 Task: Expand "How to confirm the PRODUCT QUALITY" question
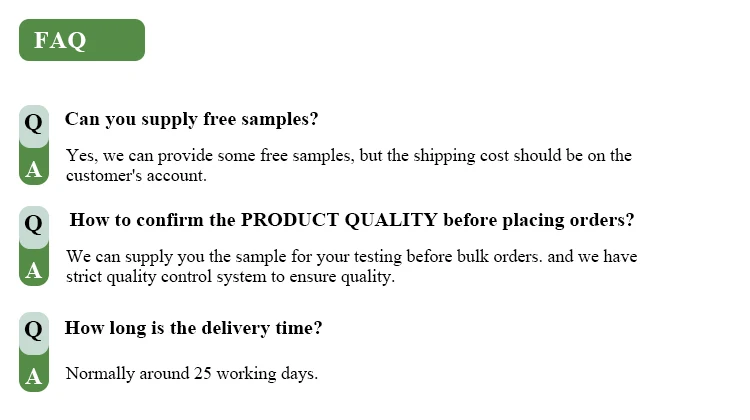[x=352, y=220]
